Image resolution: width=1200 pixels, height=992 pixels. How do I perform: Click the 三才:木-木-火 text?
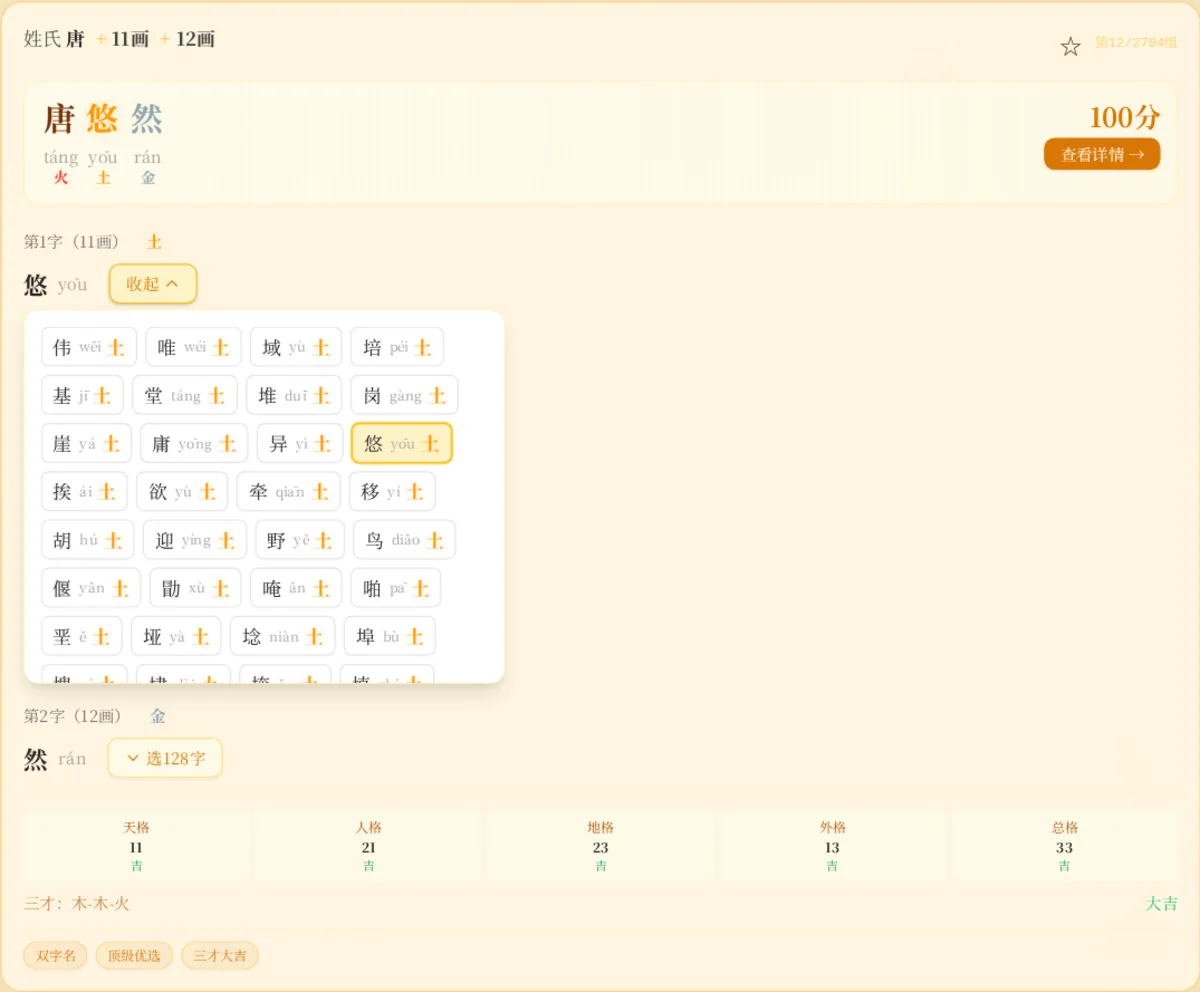pyautogui.click(x=77, y=904)
